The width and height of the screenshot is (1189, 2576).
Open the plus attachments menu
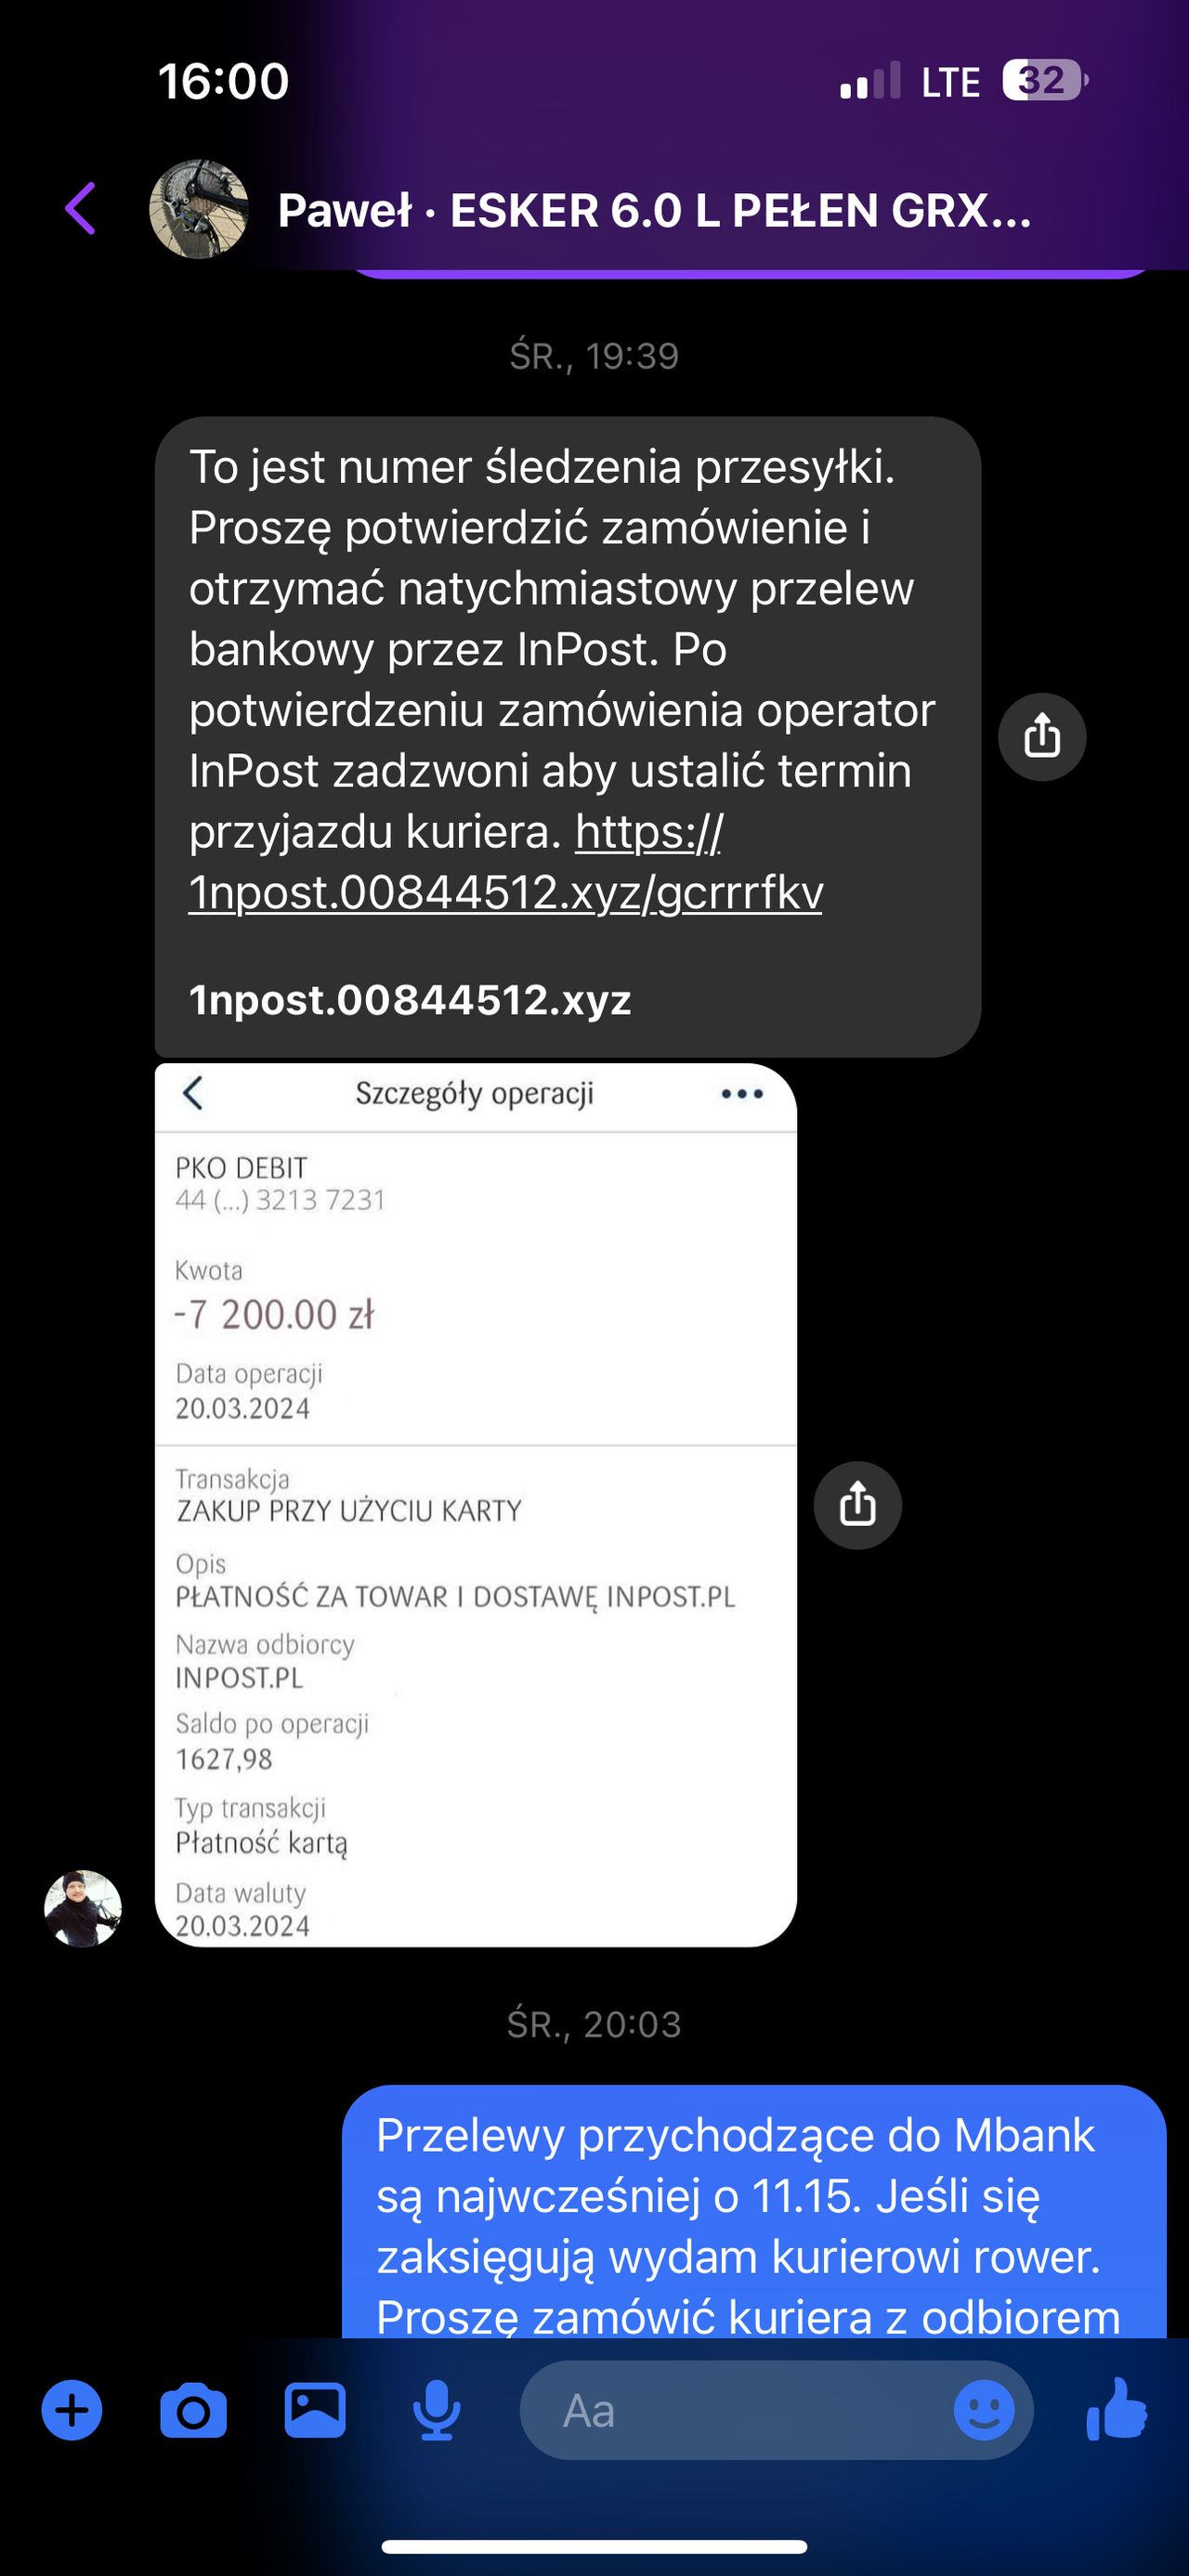(71, 2410)
